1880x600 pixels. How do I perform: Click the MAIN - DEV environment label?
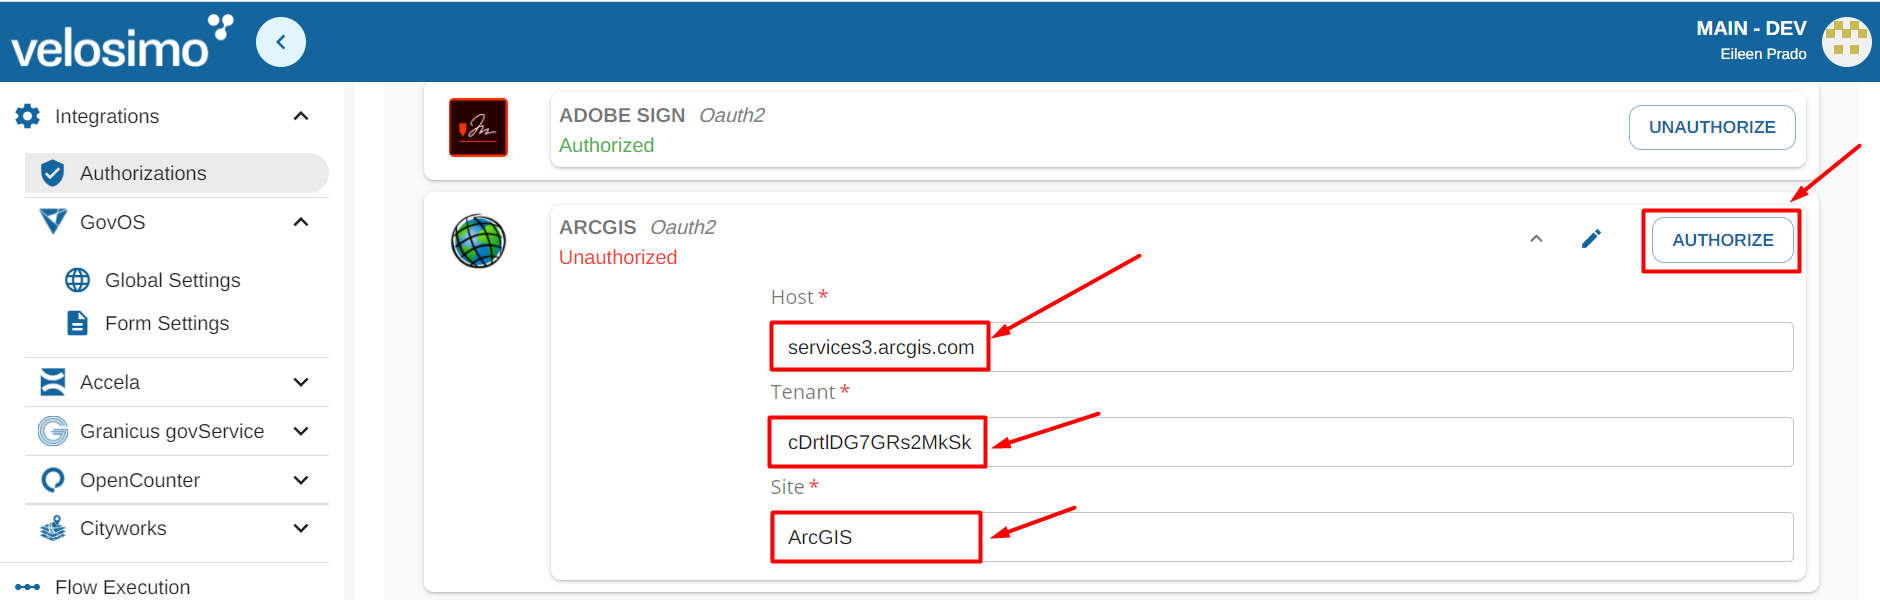click(1751, 28)
